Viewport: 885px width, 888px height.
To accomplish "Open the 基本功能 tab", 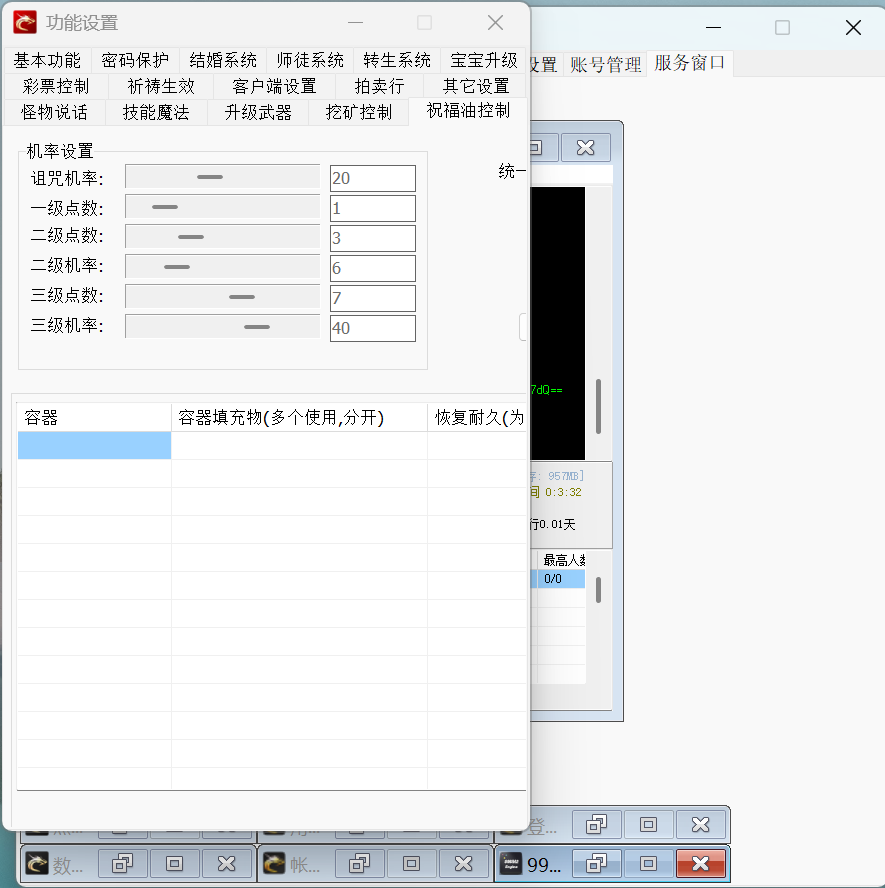I will pyautogui.click(x=48, y=61).
